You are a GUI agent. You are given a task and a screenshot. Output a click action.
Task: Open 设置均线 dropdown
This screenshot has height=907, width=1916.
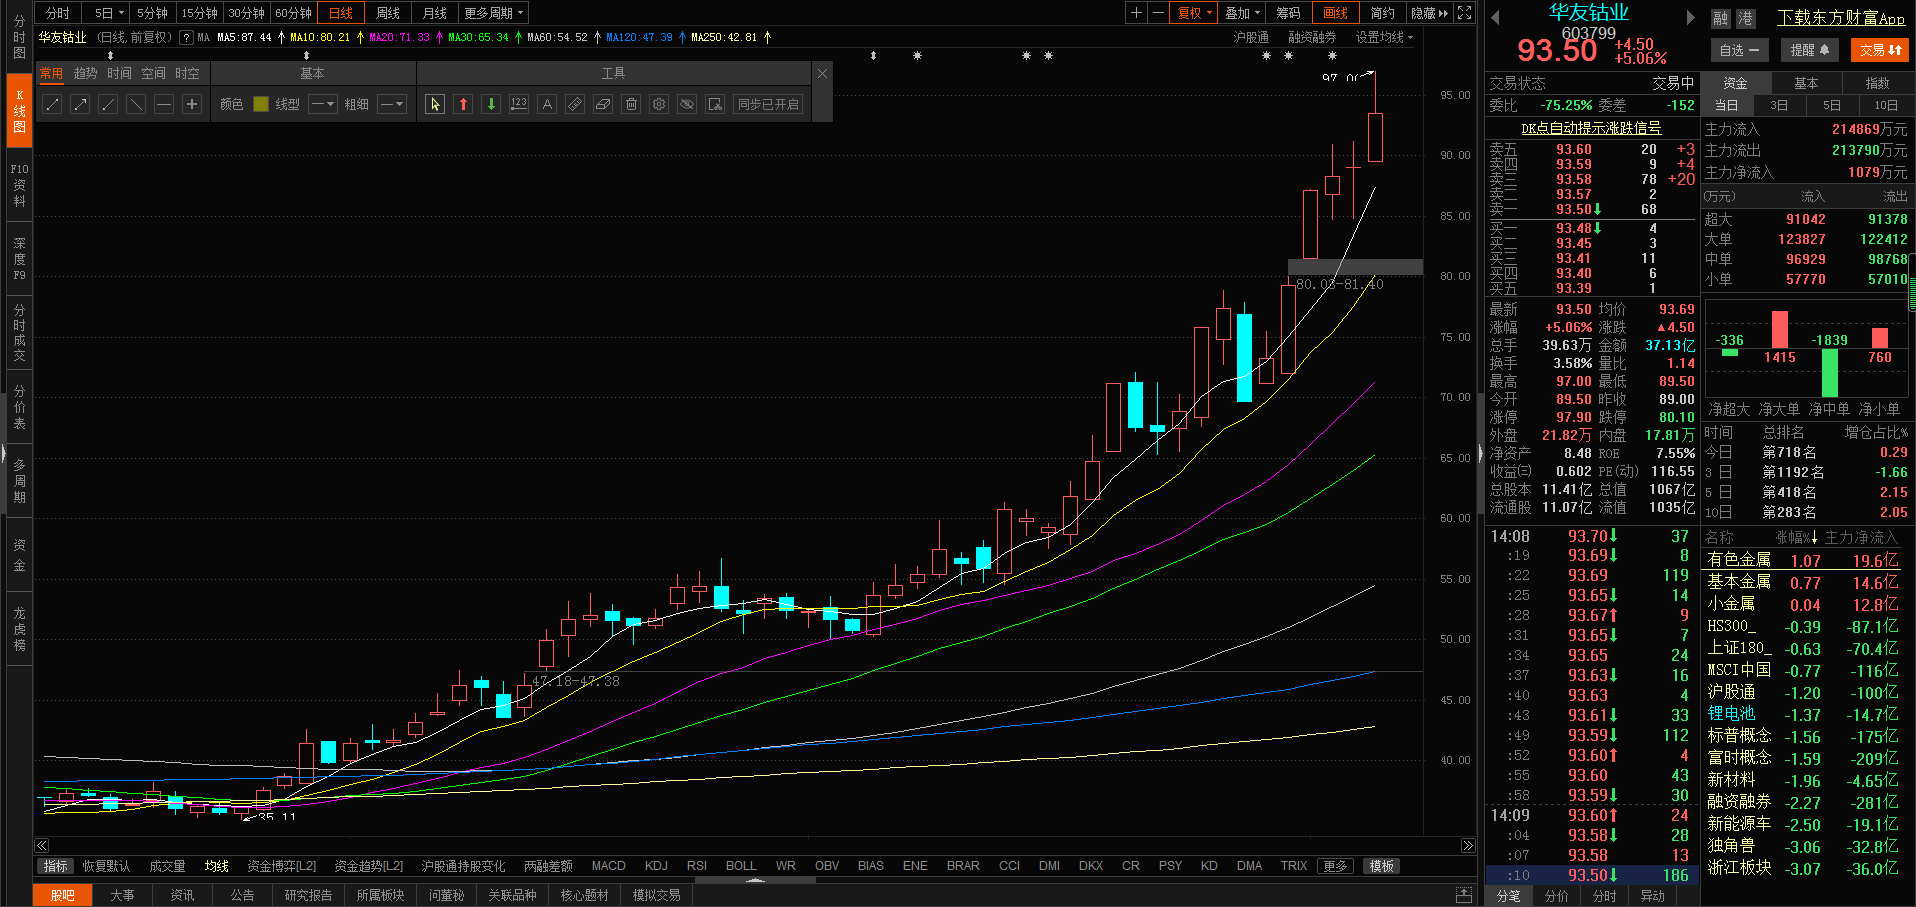1385,37
